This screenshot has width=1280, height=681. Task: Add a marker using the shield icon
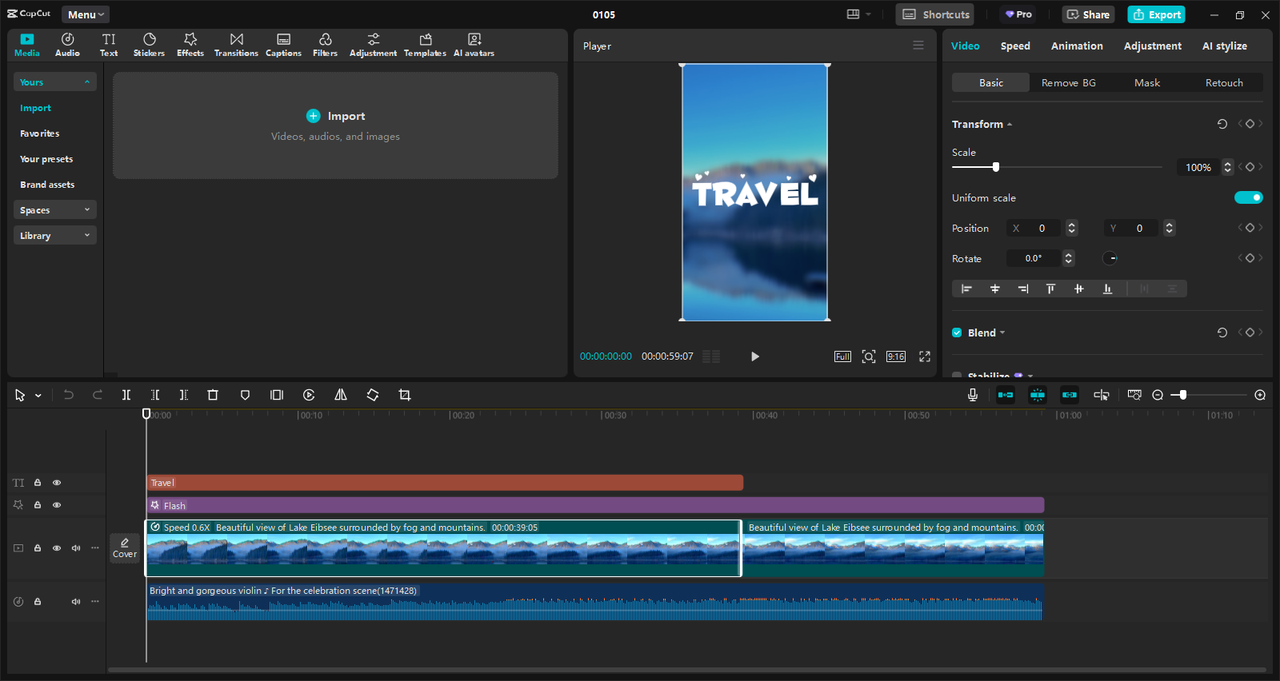coord(245,395)
